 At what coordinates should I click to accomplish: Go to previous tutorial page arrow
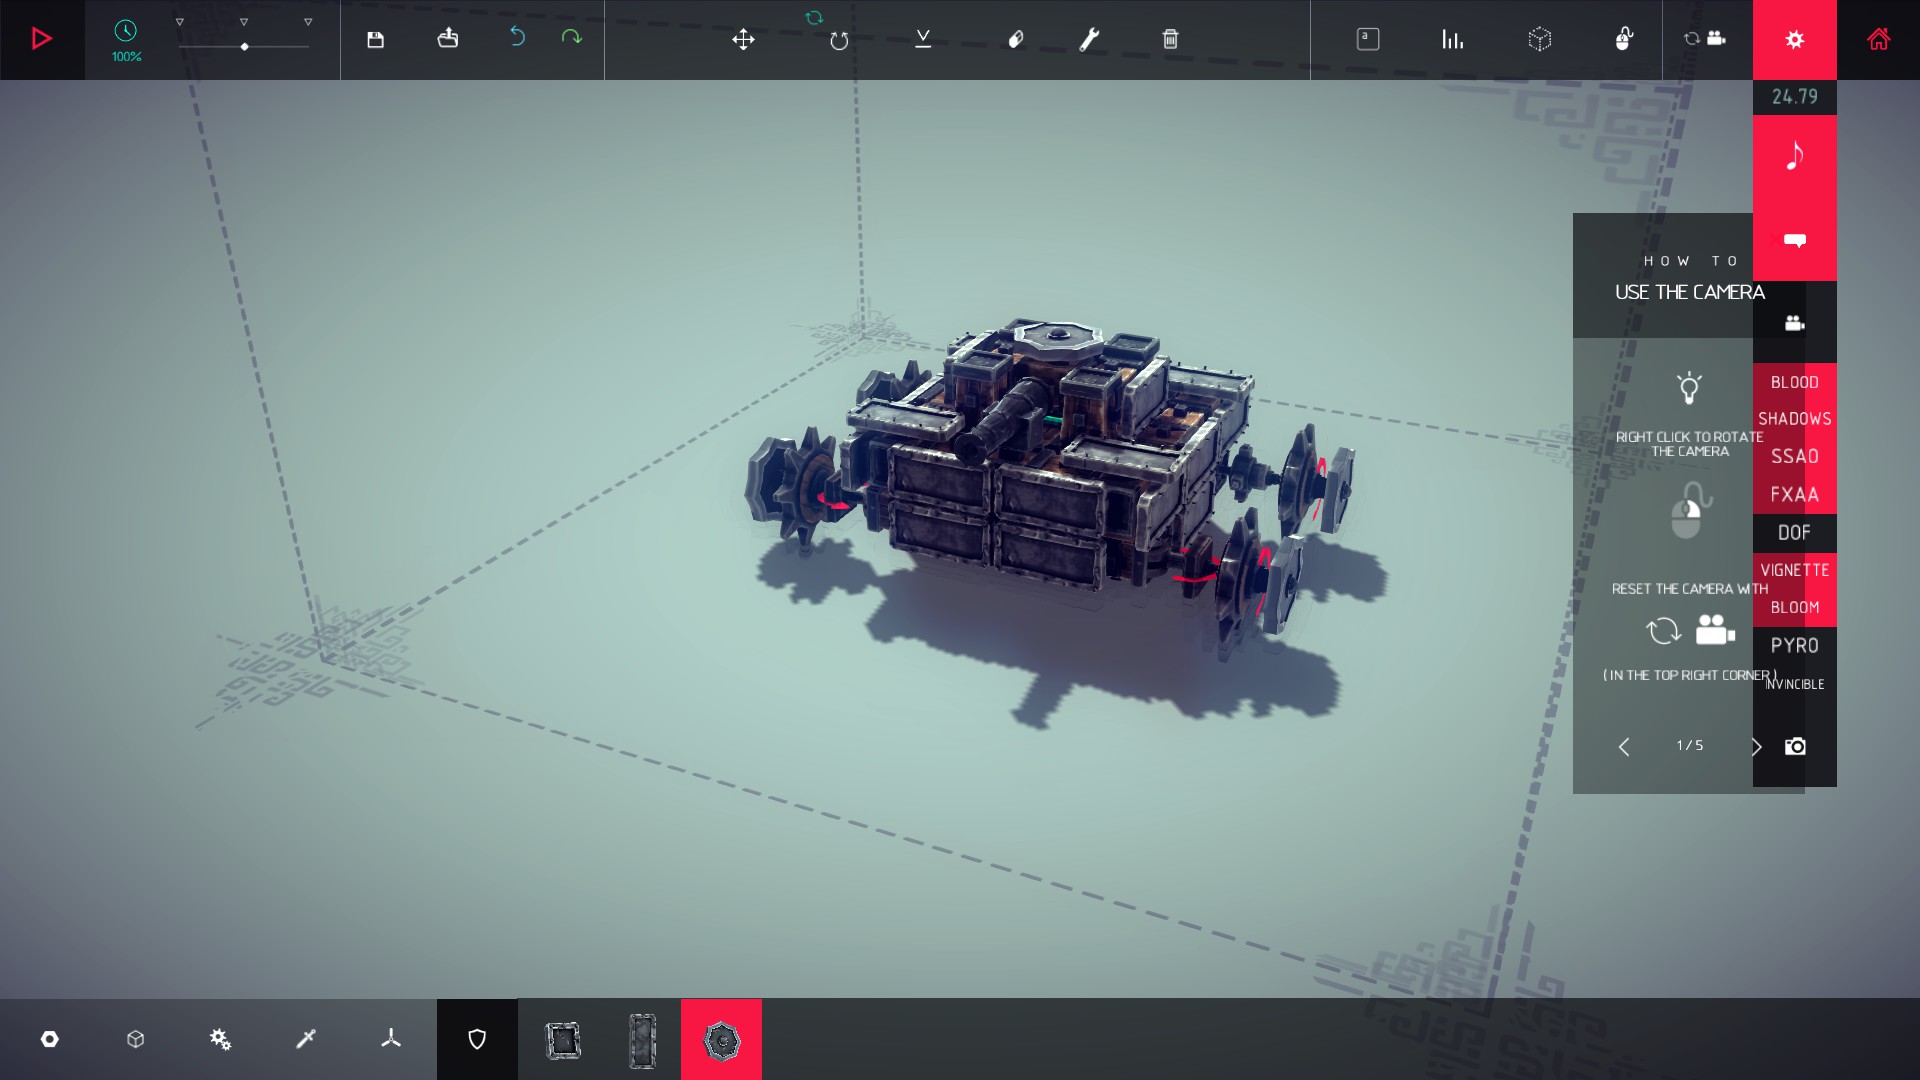click(x=1624, y=747)
